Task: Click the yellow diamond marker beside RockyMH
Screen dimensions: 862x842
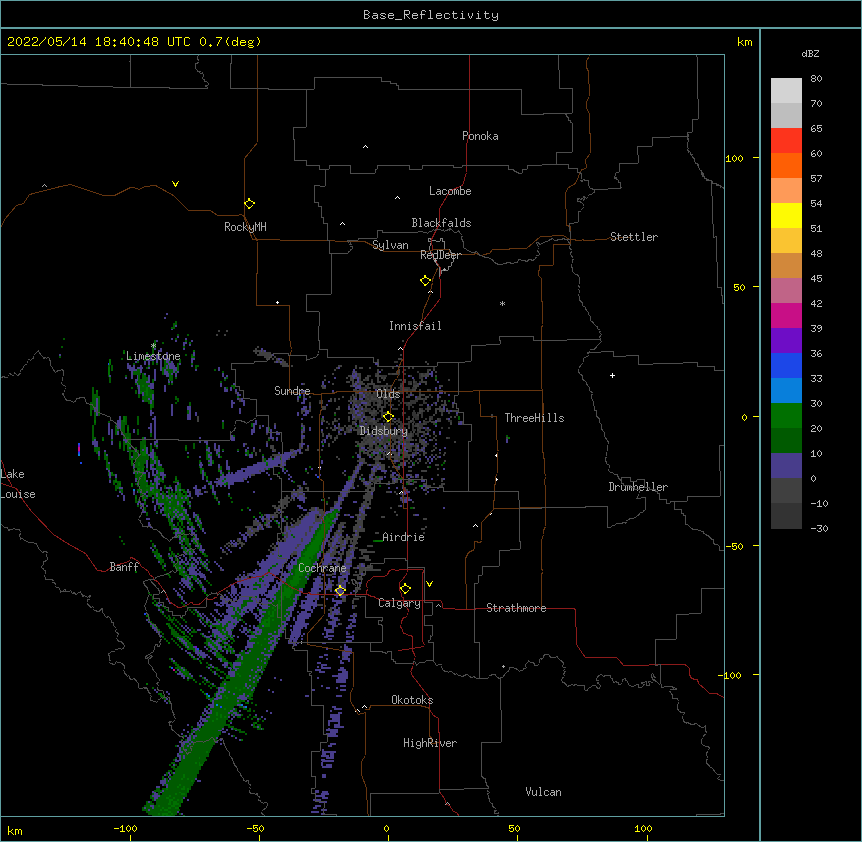Action: point(250,203)
